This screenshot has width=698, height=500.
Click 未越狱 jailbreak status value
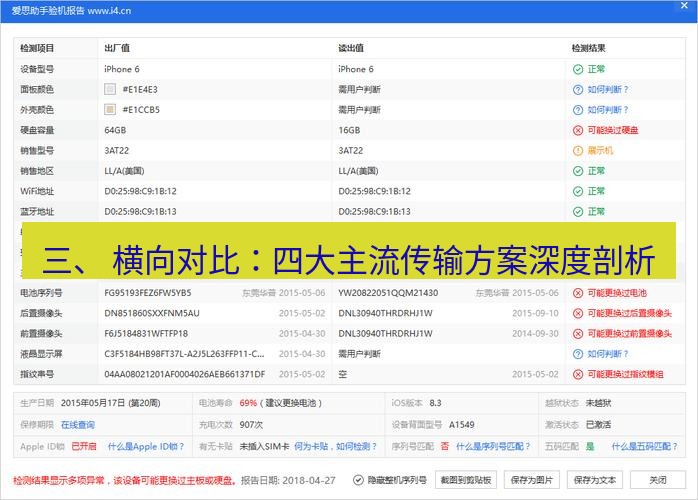coord(598,403)
